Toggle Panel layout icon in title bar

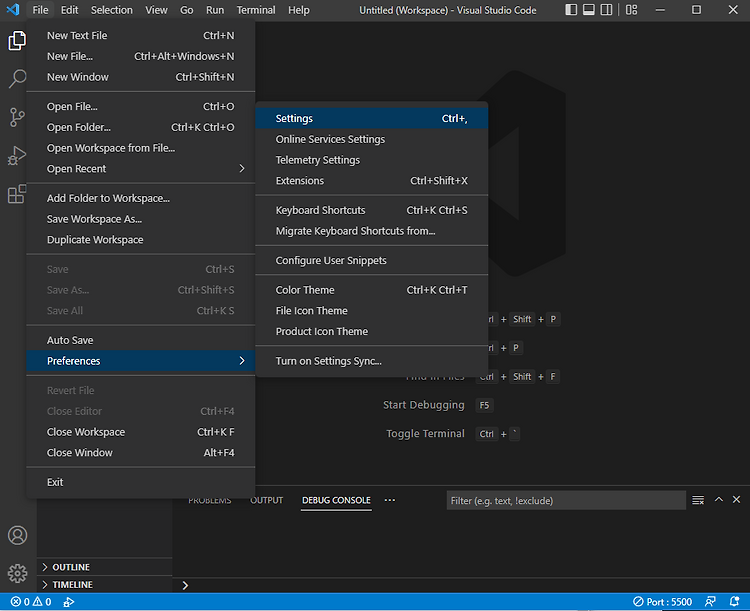pyautogui.click(x=589, y=10)
